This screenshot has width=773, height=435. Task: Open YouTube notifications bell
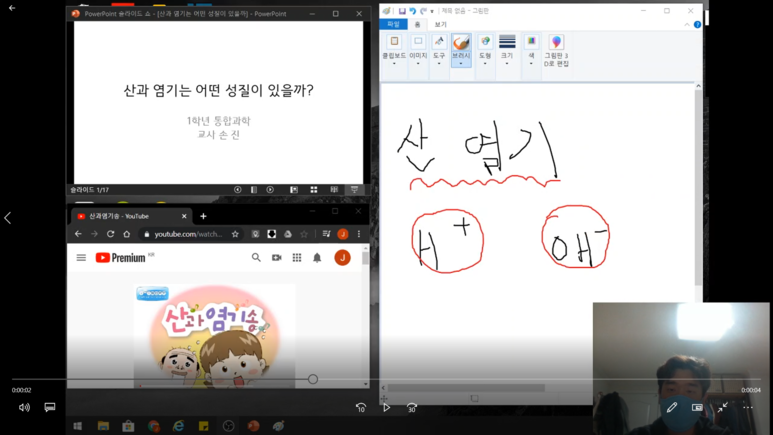(x=317, y=257)
